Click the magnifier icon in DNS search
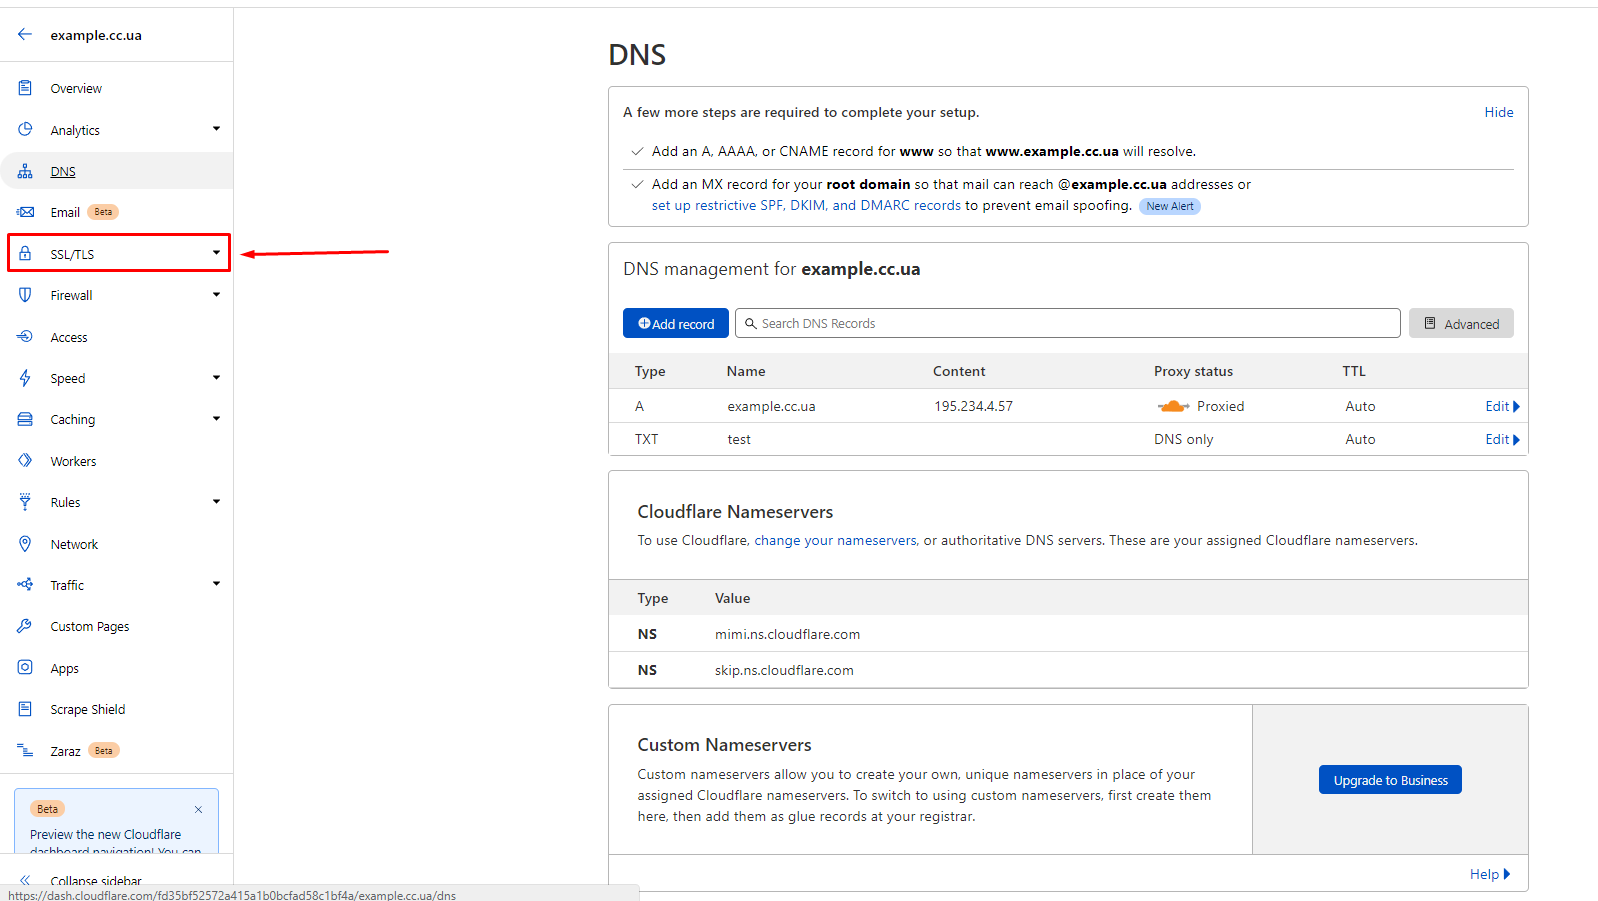 click(x=751, y=323)
